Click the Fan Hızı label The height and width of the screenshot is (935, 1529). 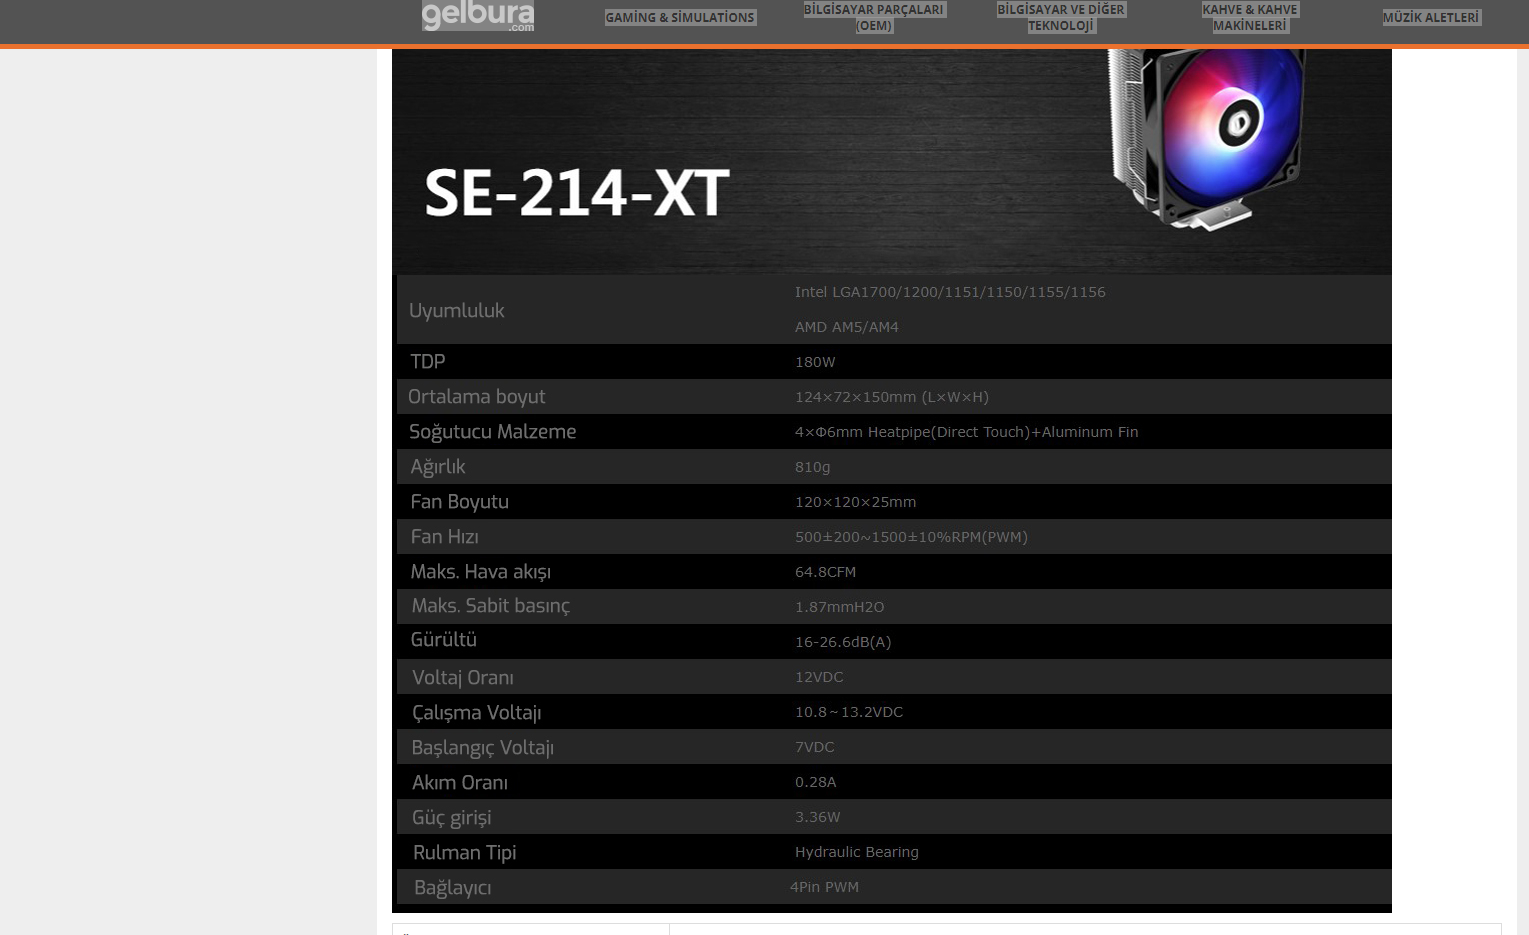tap(445, 537)
